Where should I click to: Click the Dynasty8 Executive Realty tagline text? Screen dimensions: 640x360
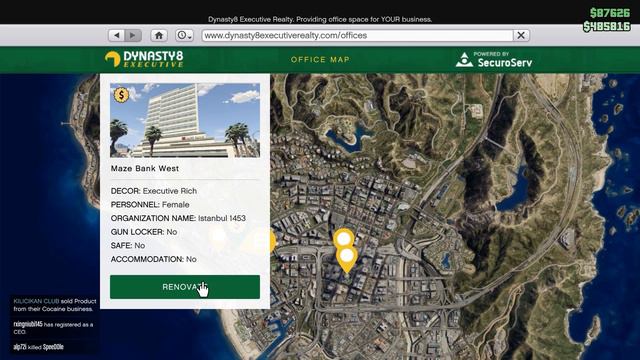[x=320, y=19]
